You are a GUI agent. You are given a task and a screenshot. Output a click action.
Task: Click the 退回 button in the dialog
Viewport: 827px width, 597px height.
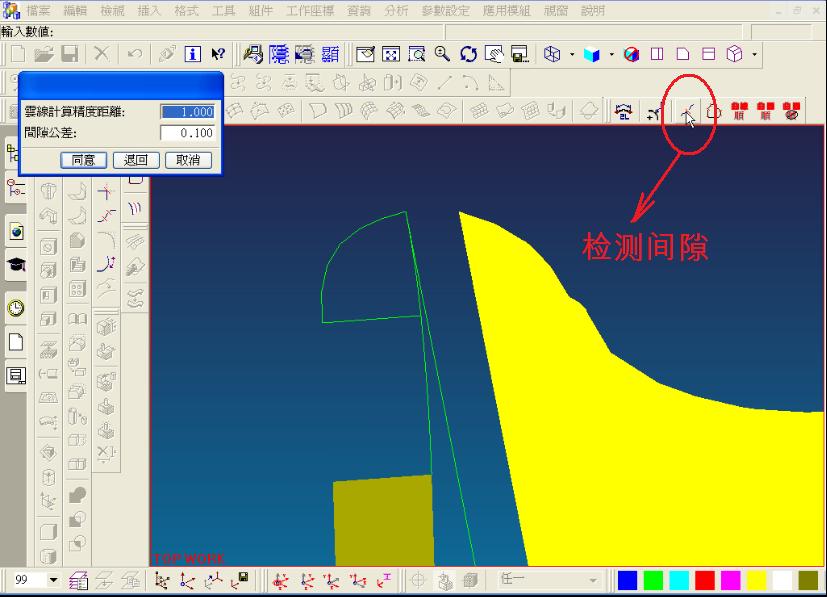[136, 160]
